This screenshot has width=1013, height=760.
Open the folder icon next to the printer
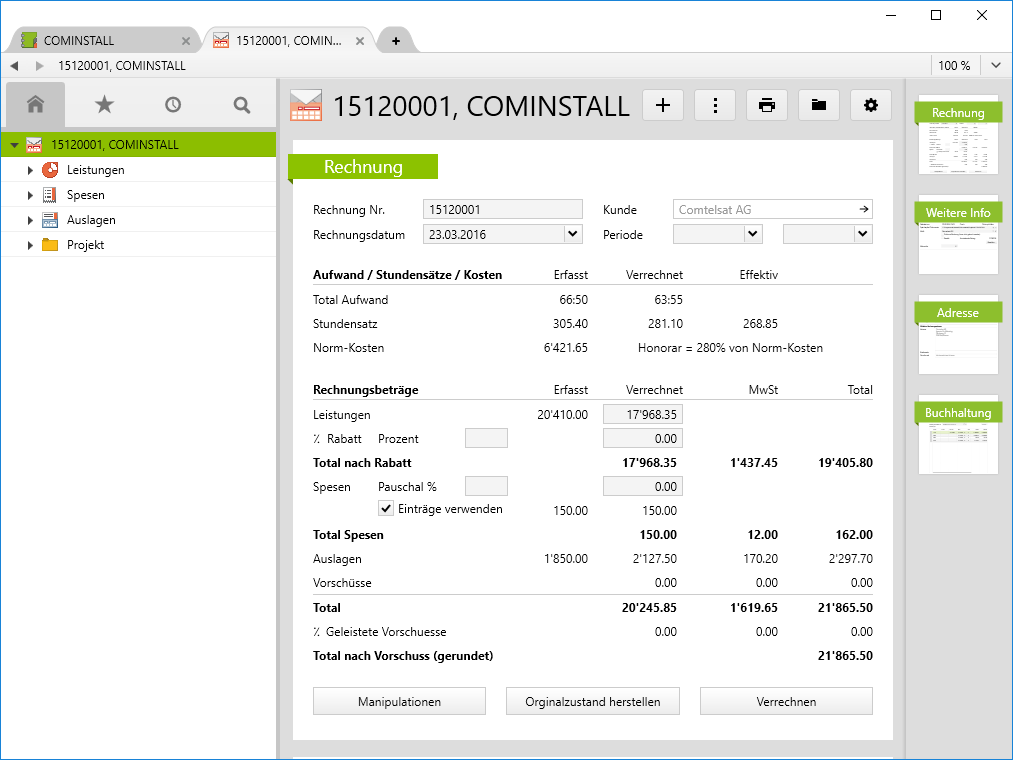pyautogui.click(x=818, y=104)
